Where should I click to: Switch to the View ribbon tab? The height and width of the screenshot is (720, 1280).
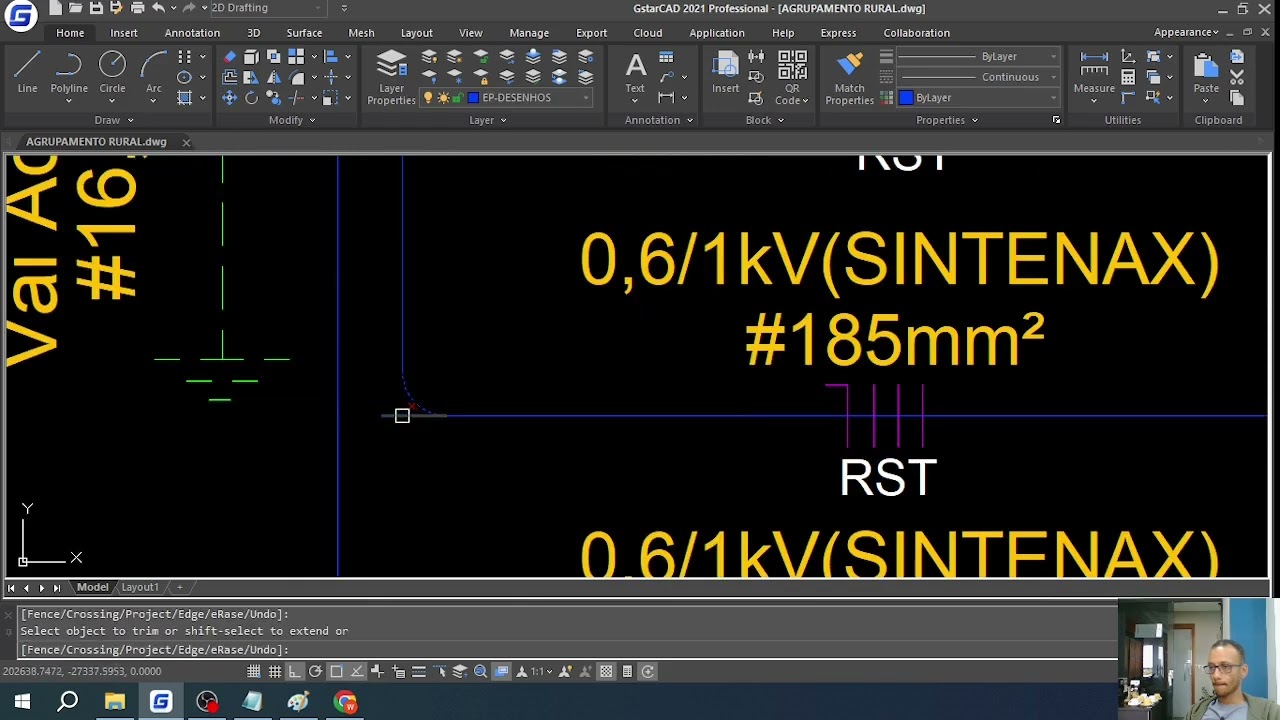470,33
